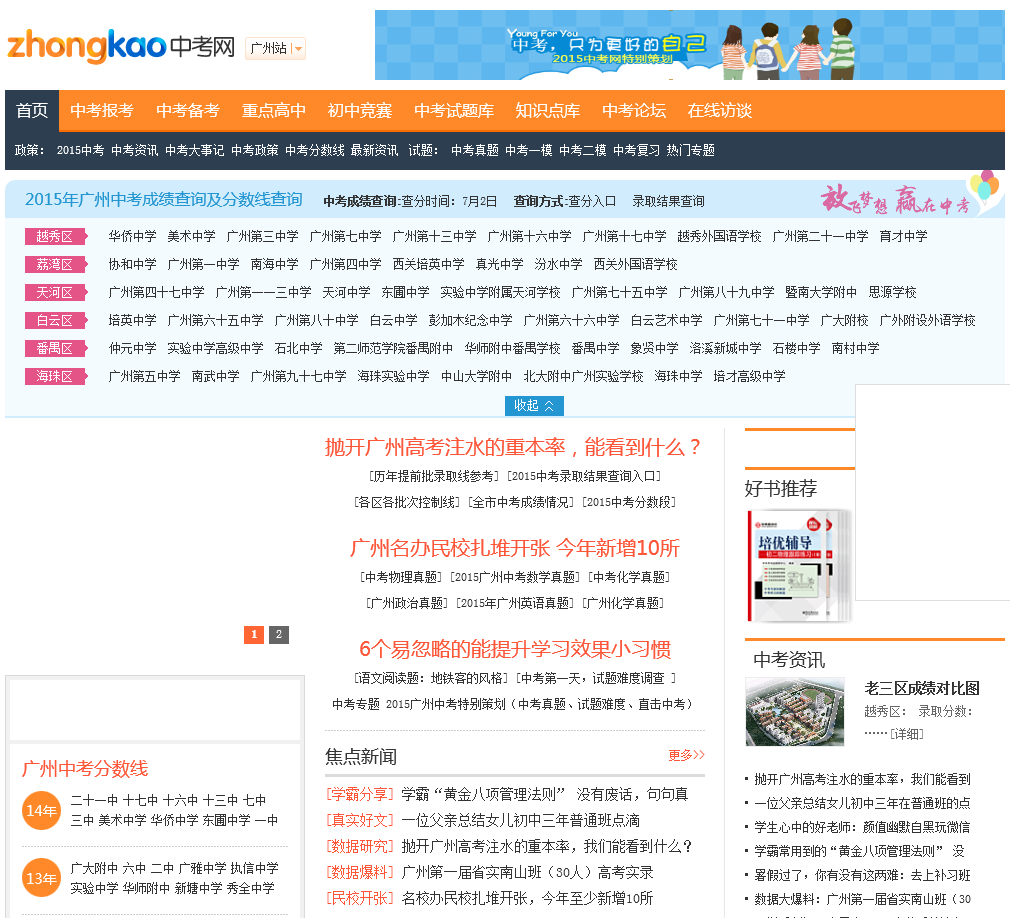1010x918 pixels.
Task: Click the 2015年广州中考成绩查询及分数线查询 title
Action: point(164,200)
